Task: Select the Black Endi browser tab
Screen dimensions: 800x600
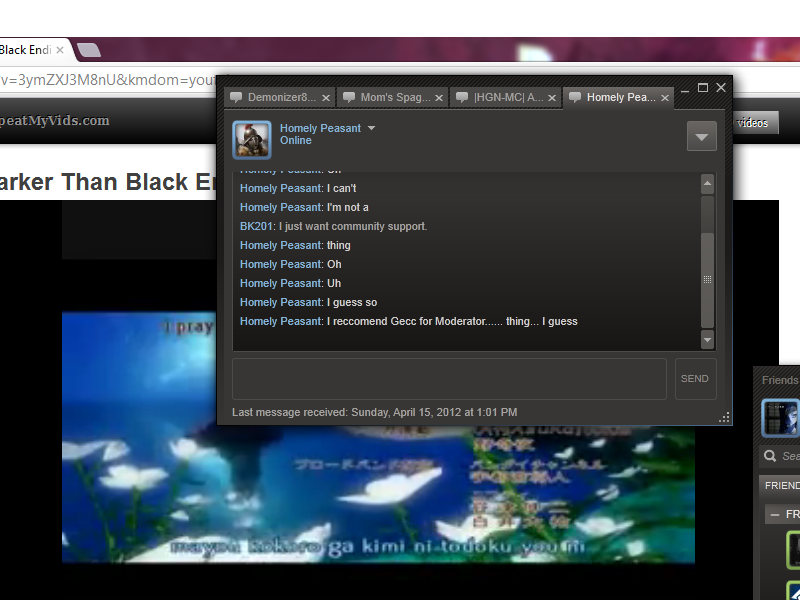Action: [34, 50]
